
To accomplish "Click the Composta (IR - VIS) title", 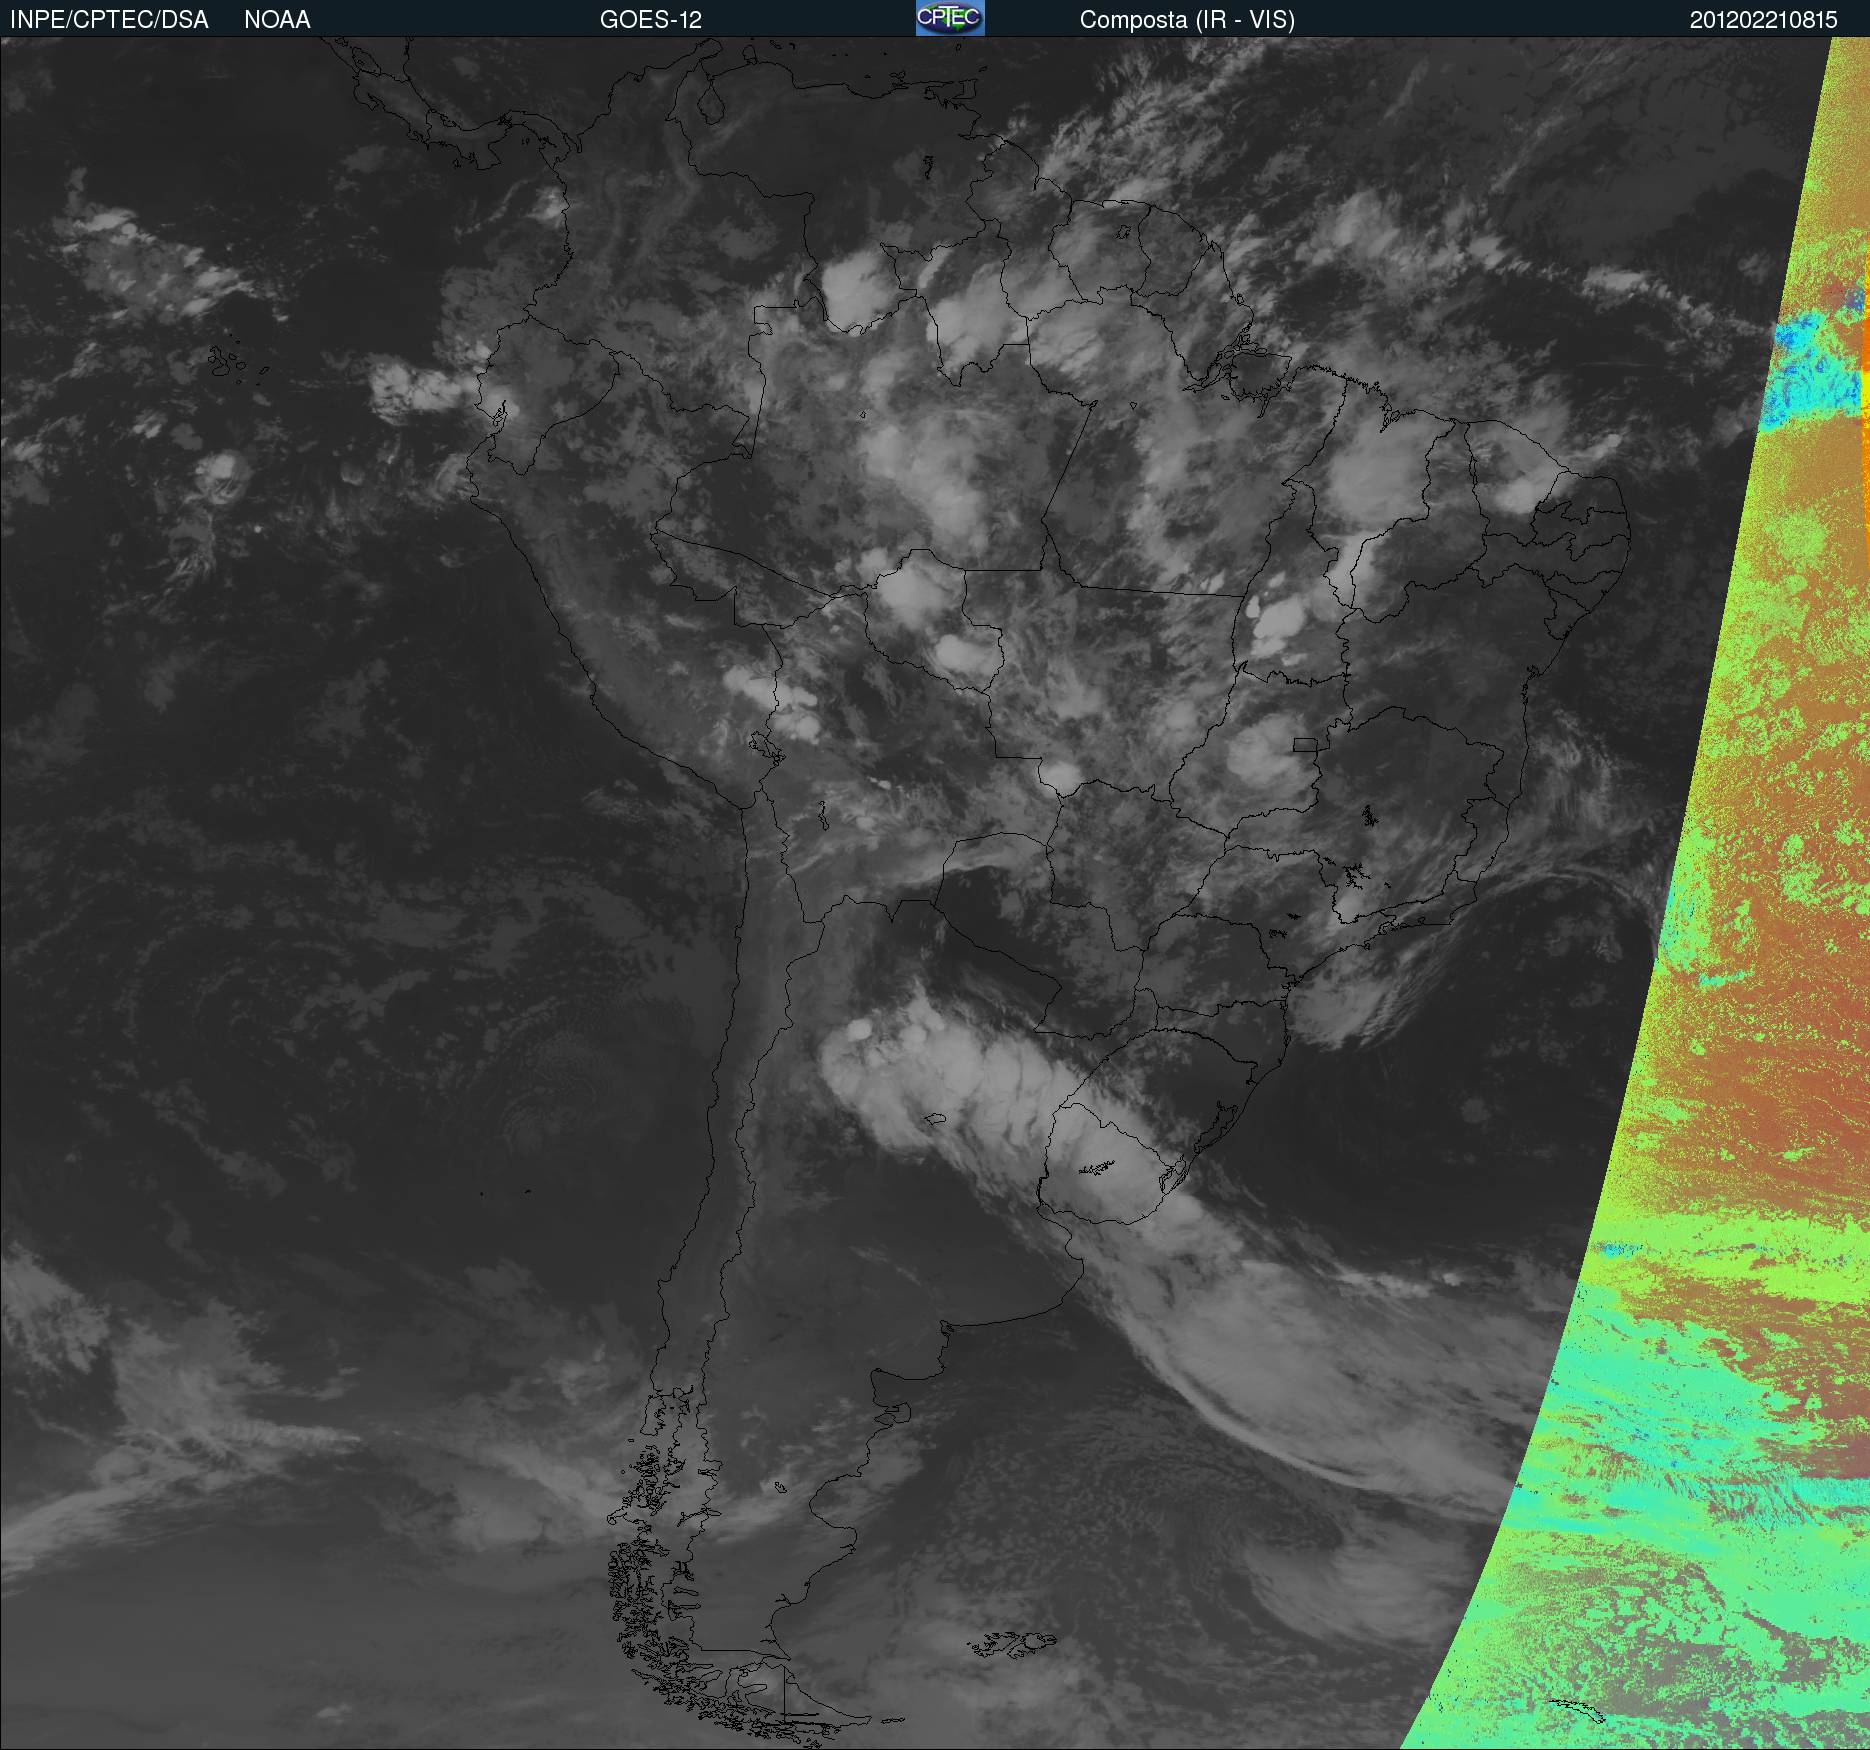I will pyautogui.click(x=1187, y=20).
